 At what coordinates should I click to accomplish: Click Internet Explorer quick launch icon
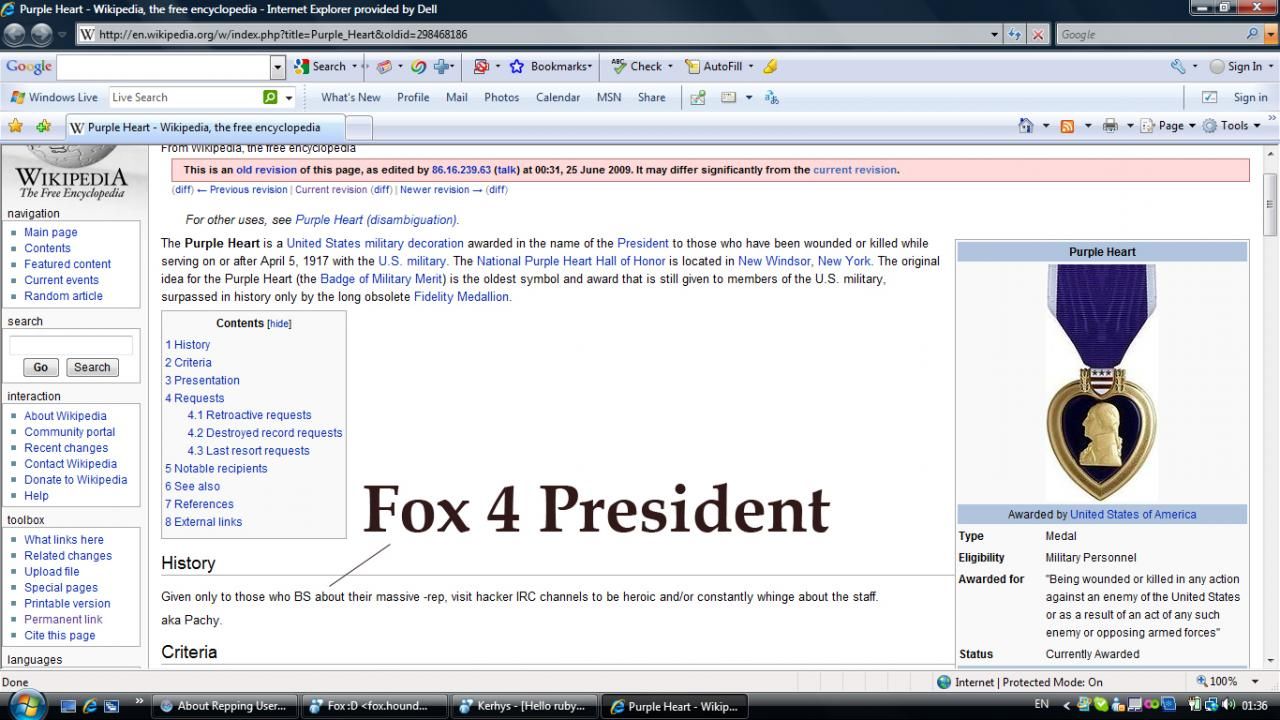(89, 705)
